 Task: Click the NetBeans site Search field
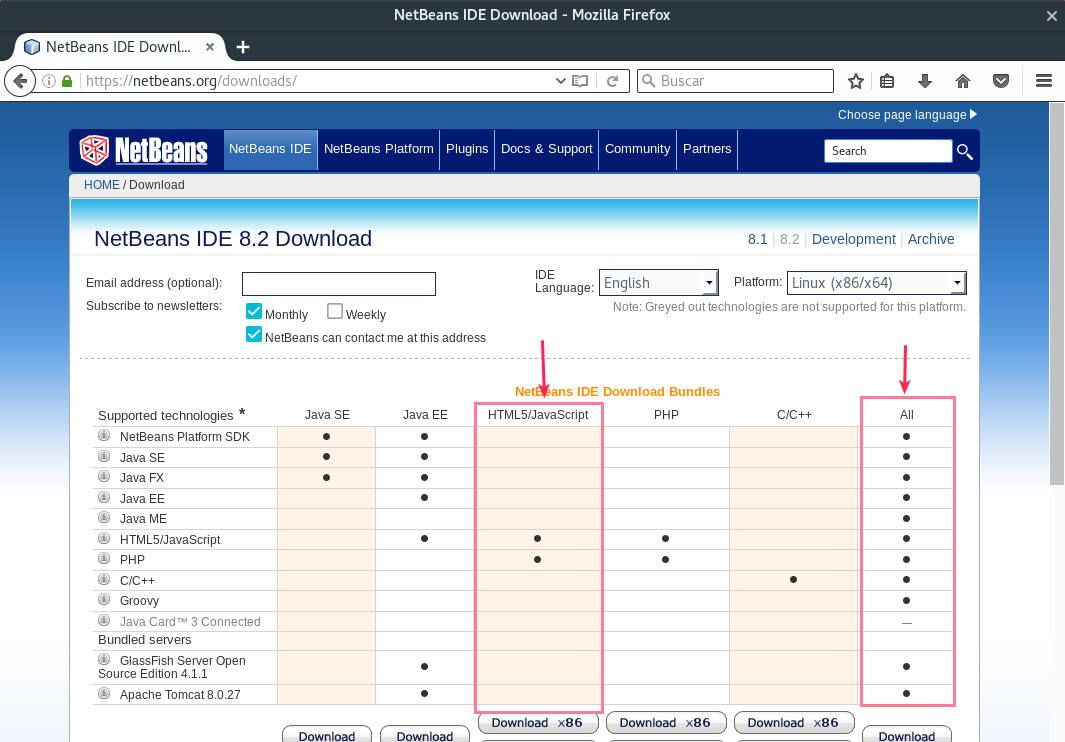888,151
